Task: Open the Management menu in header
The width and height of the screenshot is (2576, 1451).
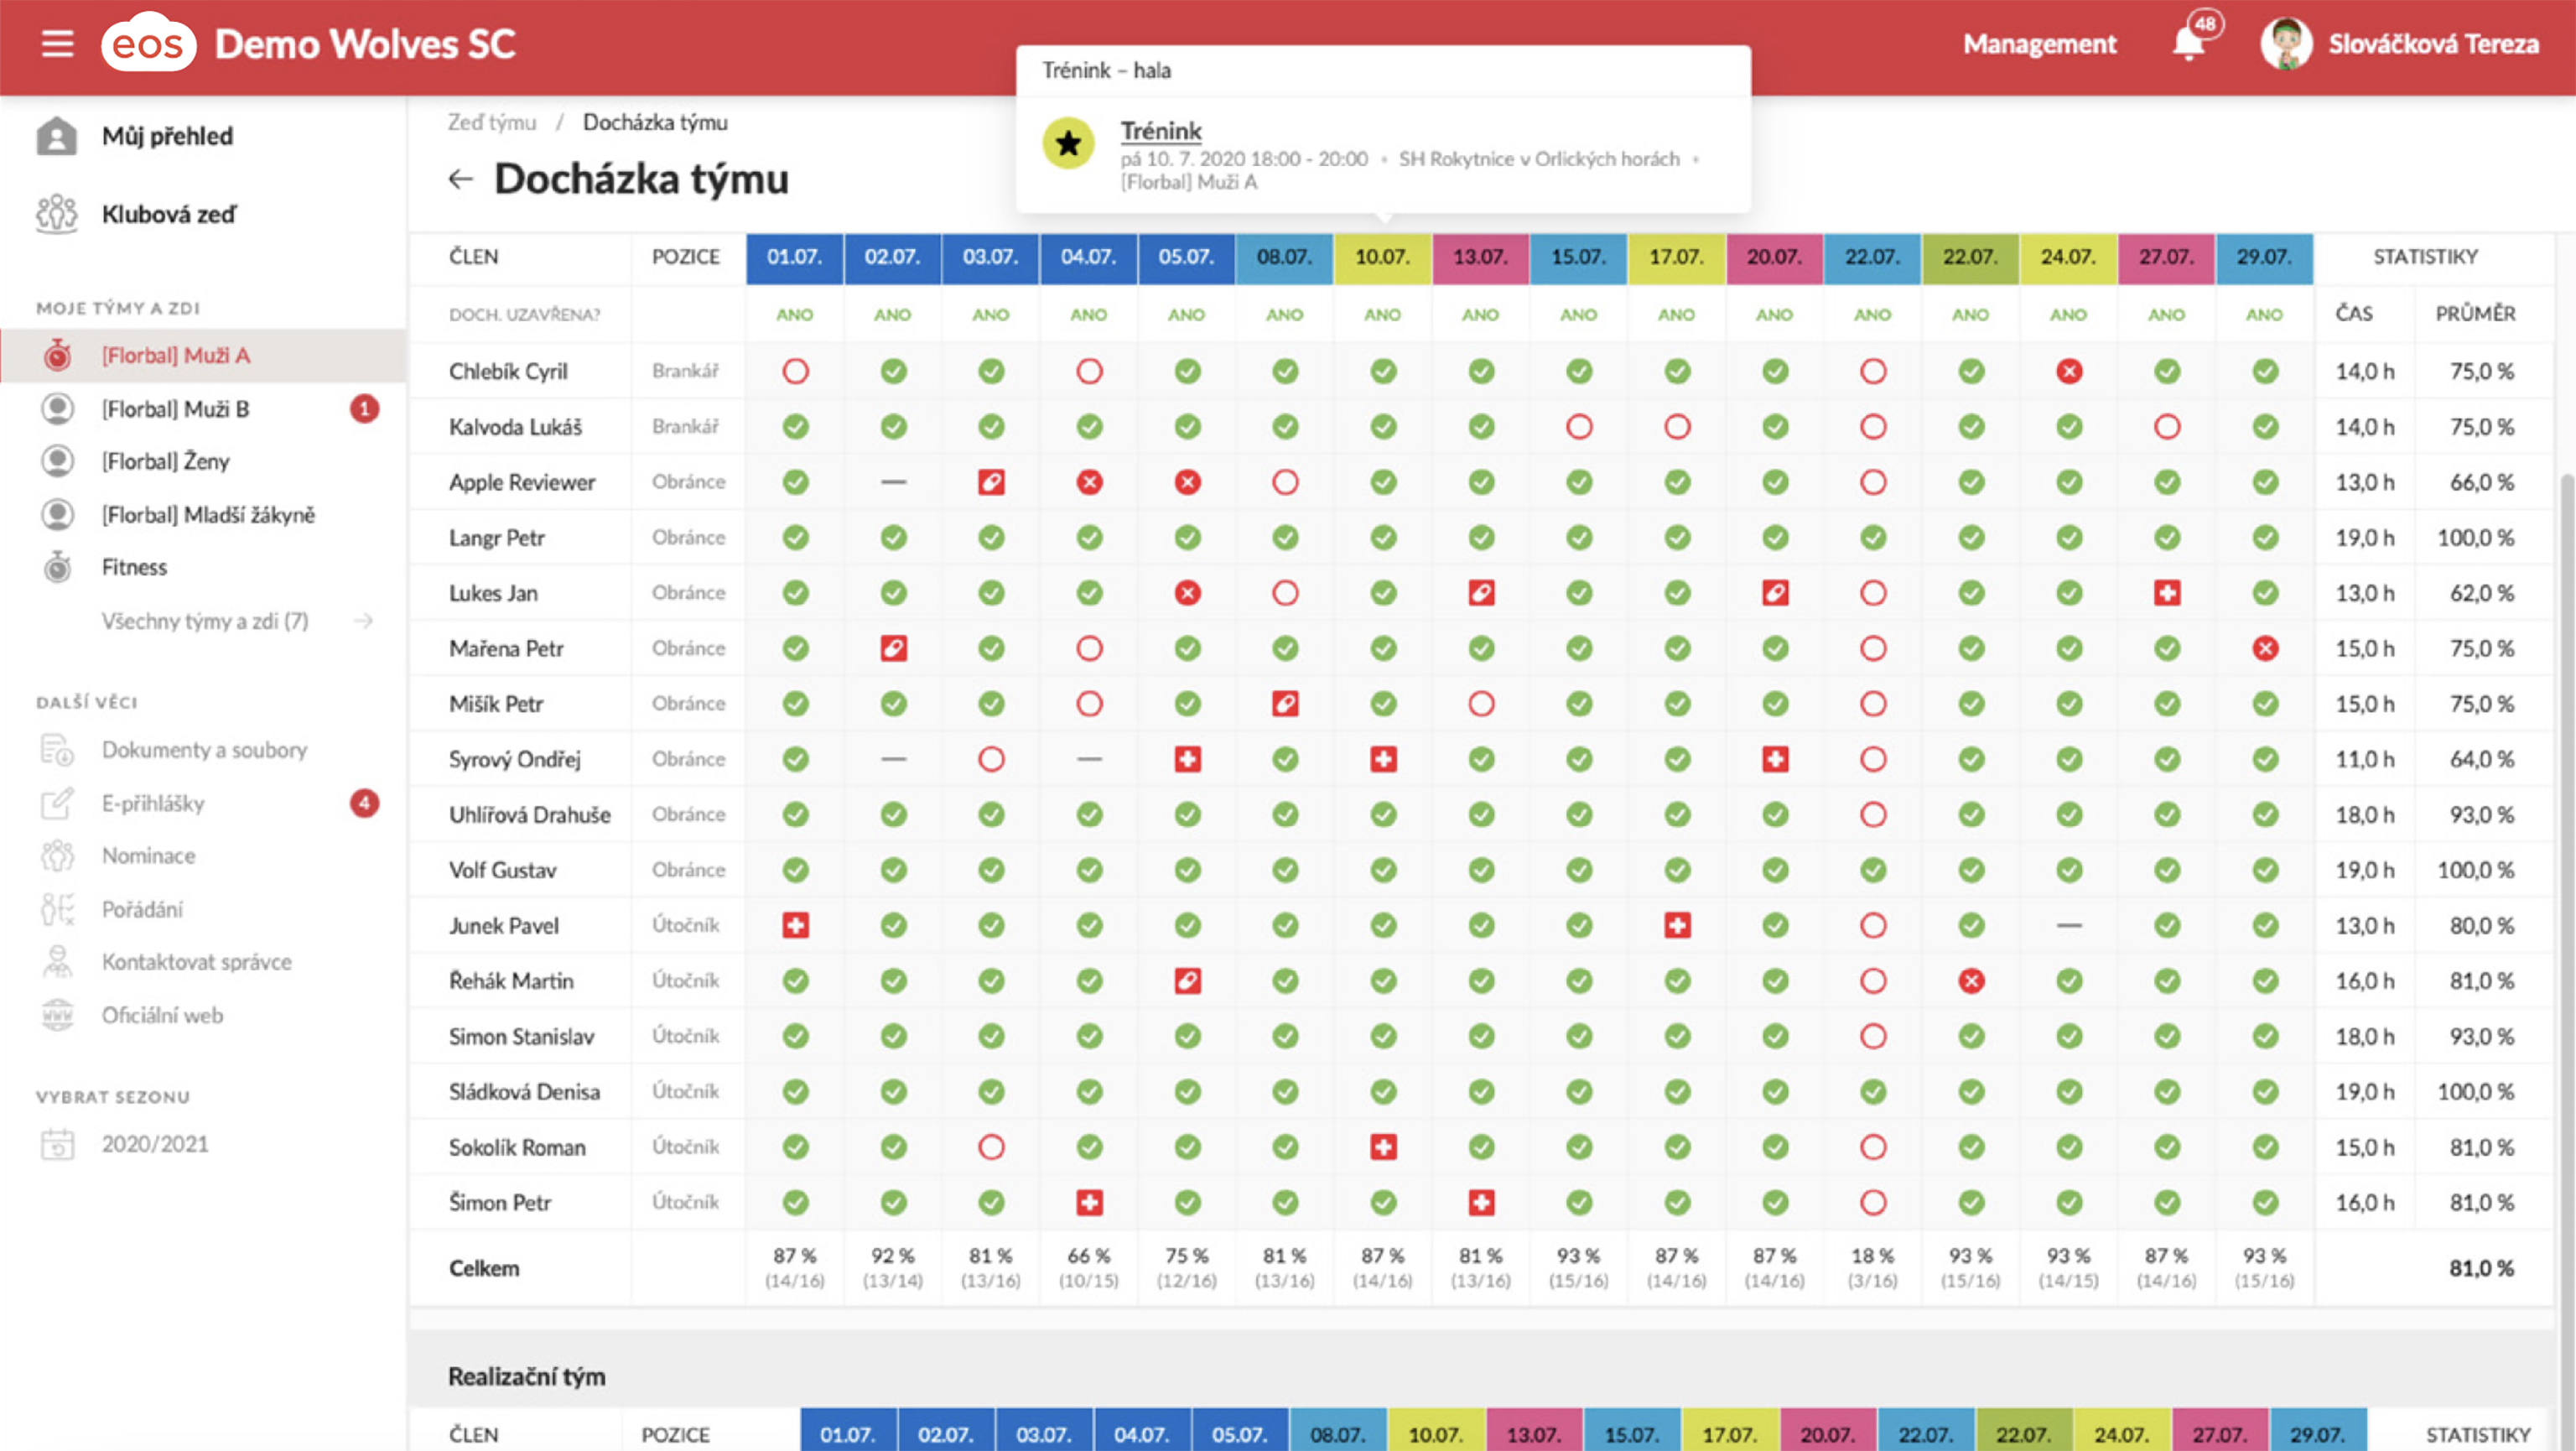Action: 2039,45
